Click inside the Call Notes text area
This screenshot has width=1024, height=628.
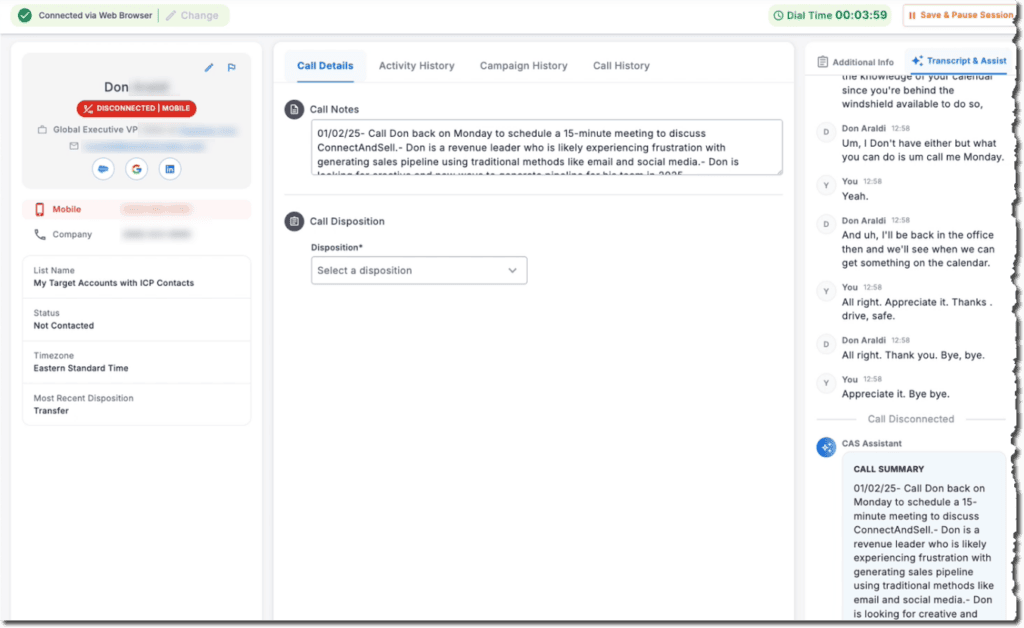click(547, 147)
